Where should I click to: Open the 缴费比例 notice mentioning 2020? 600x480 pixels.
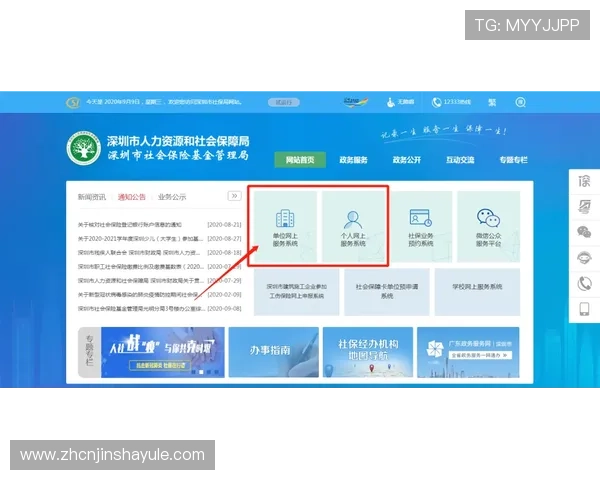coord(160,266)
